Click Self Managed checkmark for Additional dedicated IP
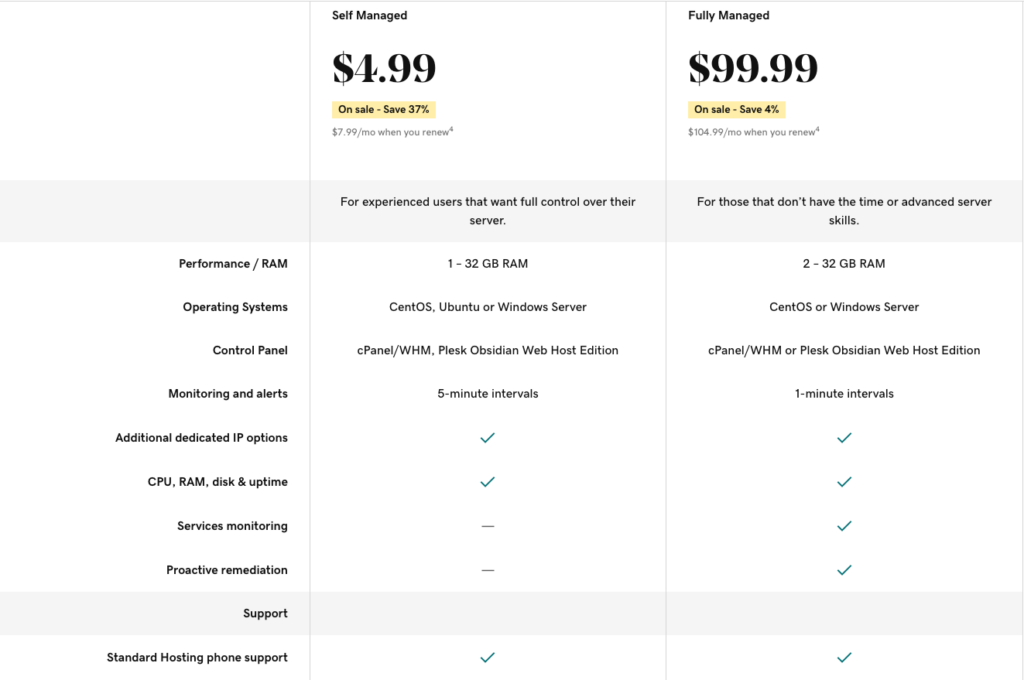Screen dimensions: 1024x680 (487, 438)
